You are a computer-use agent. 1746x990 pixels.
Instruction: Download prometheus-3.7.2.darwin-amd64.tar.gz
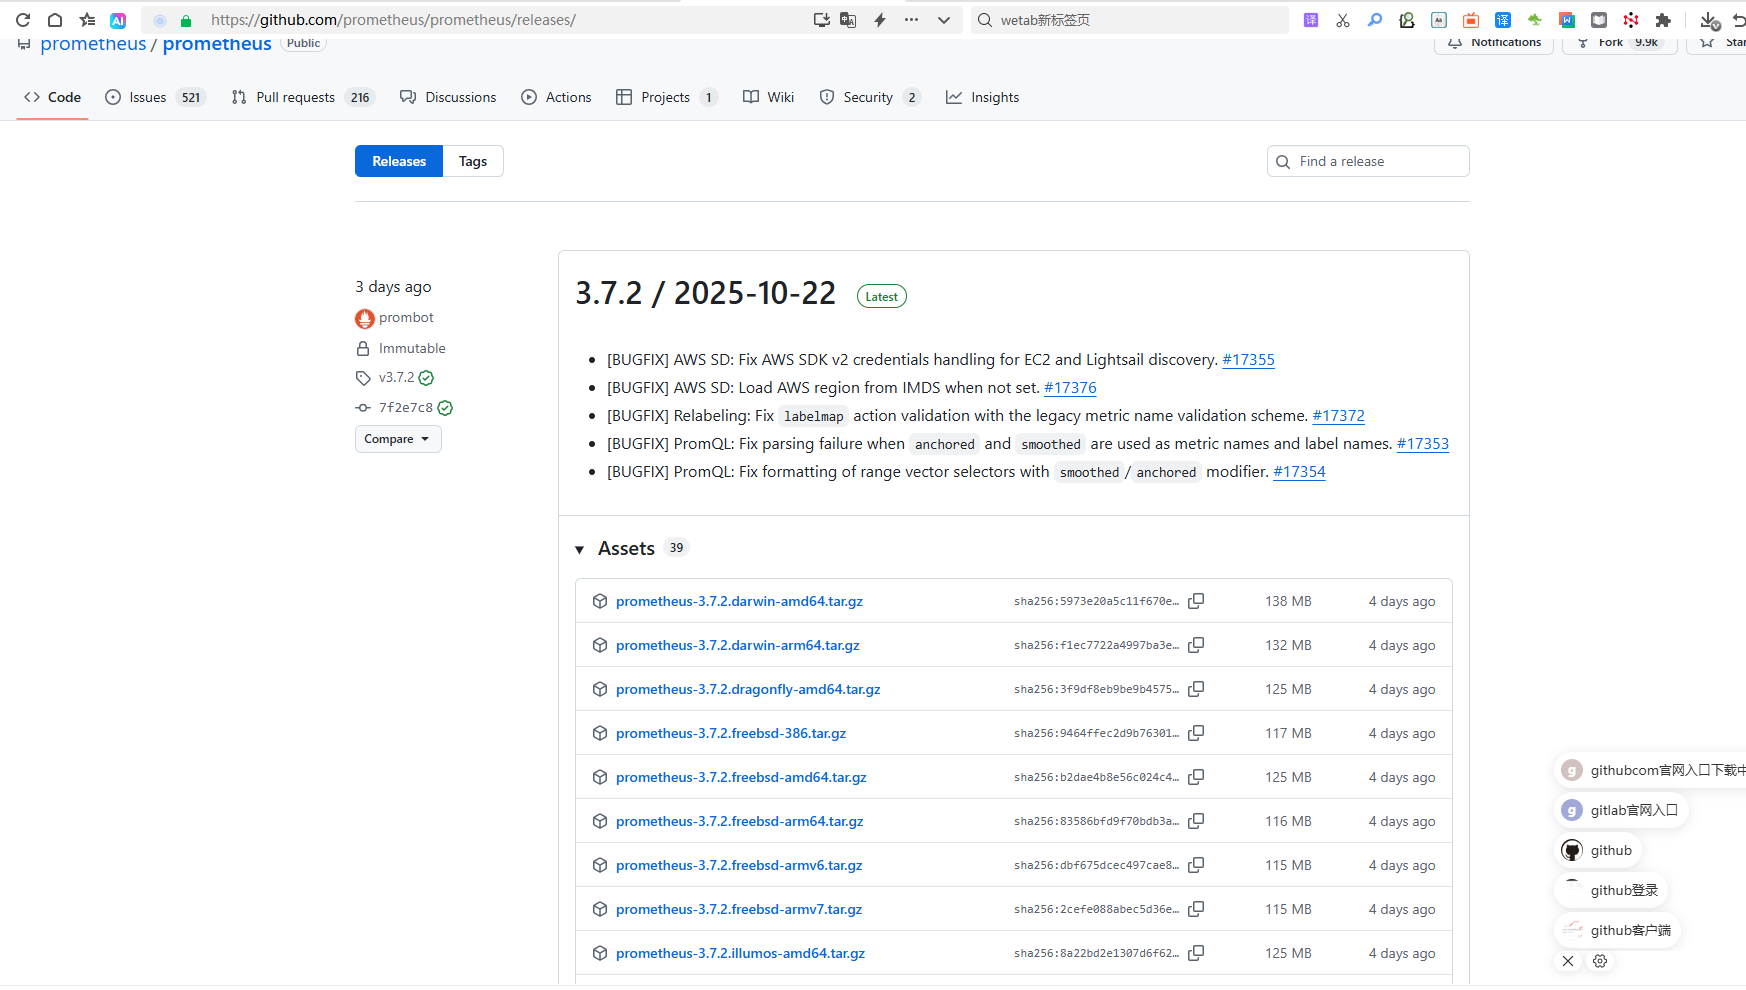(x=739, y=601)
